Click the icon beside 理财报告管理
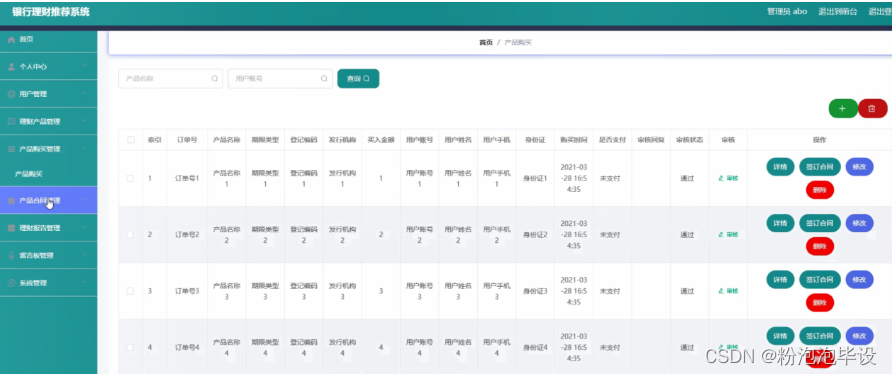The width and height of the screenshot is (892, 375). [x=11, y=228]
